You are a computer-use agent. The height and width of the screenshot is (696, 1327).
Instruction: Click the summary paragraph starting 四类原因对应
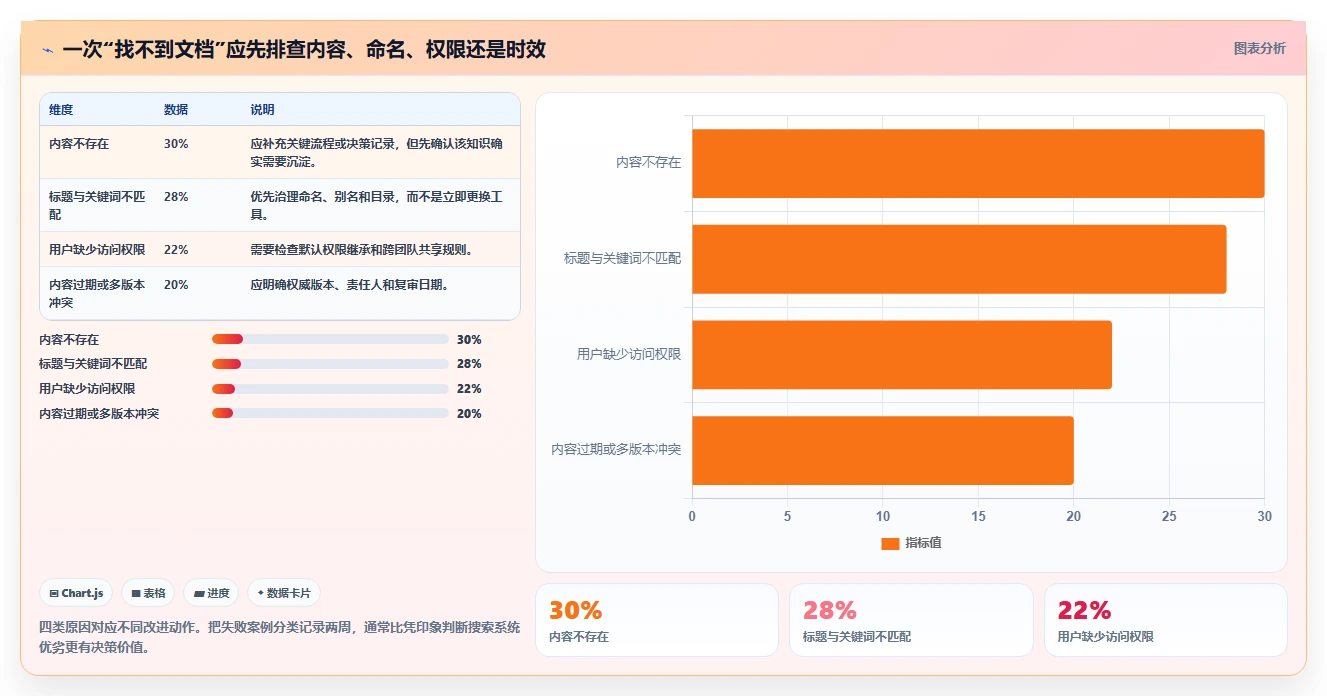pyautogui.click(x=279, y=637)
